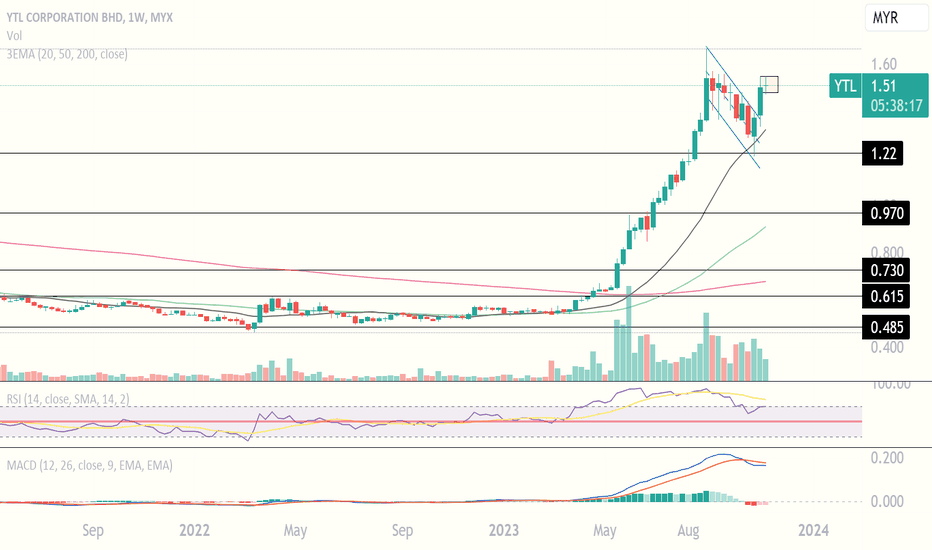Click the YTL symbol tag on price axis
Screen dimensions: 932x550
coord(845,86)
